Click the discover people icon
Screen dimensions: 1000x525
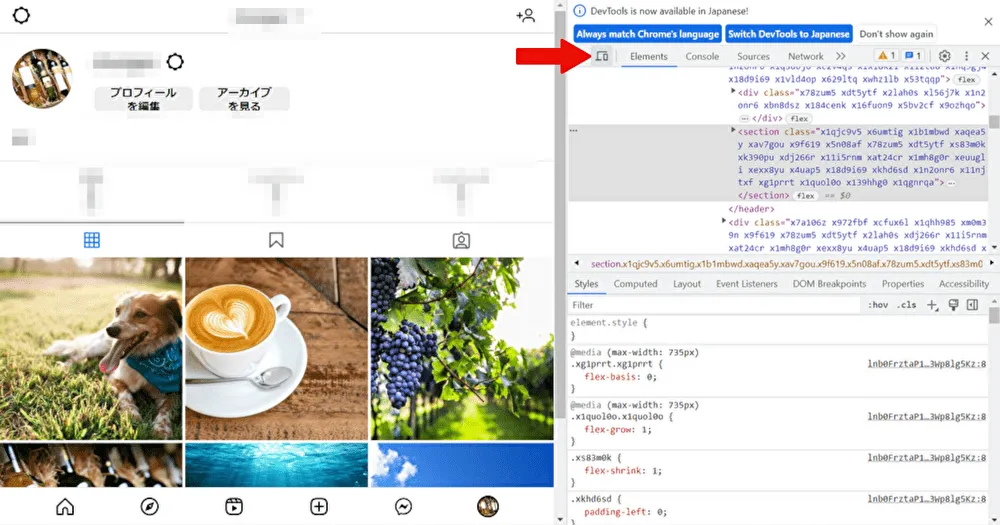[x=526, y=15]
